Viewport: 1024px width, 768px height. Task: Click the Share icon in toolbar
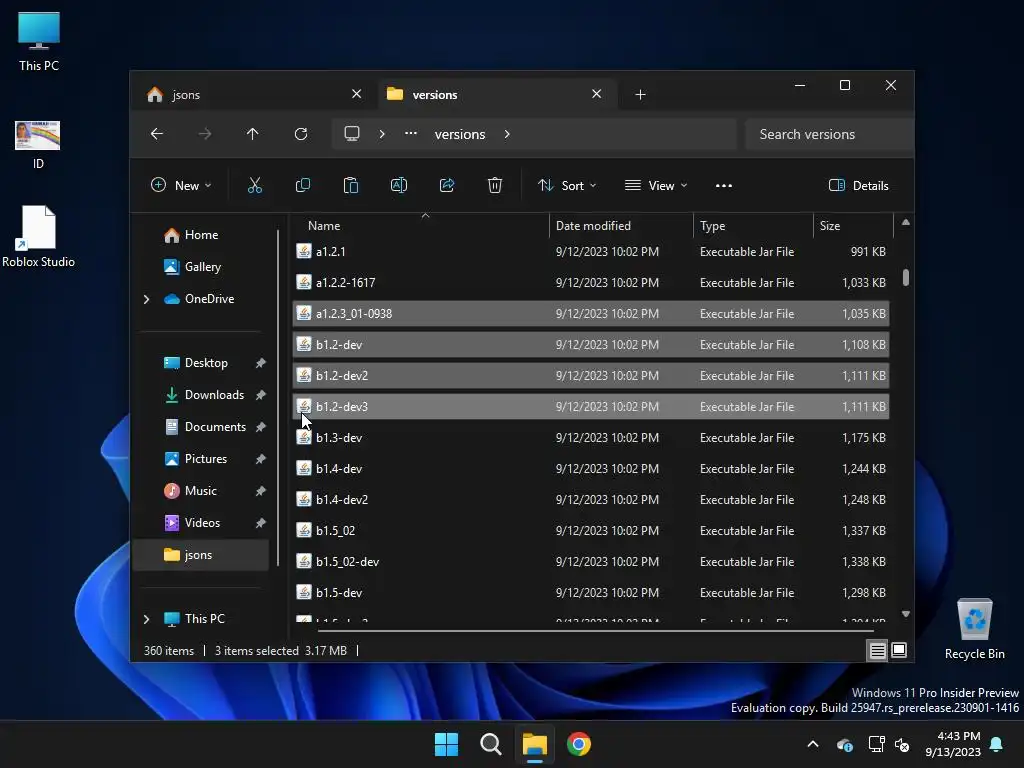click(x=447, y=185)
